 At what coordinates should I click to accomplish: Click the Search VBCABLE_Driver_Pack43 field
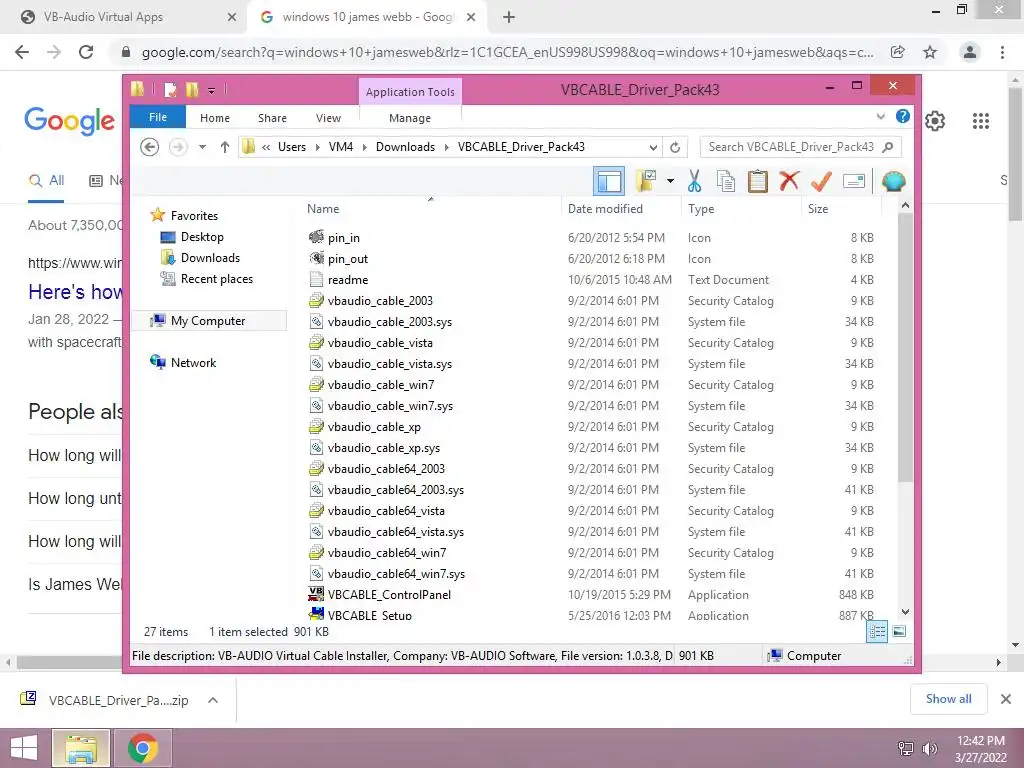click(801, 147)
